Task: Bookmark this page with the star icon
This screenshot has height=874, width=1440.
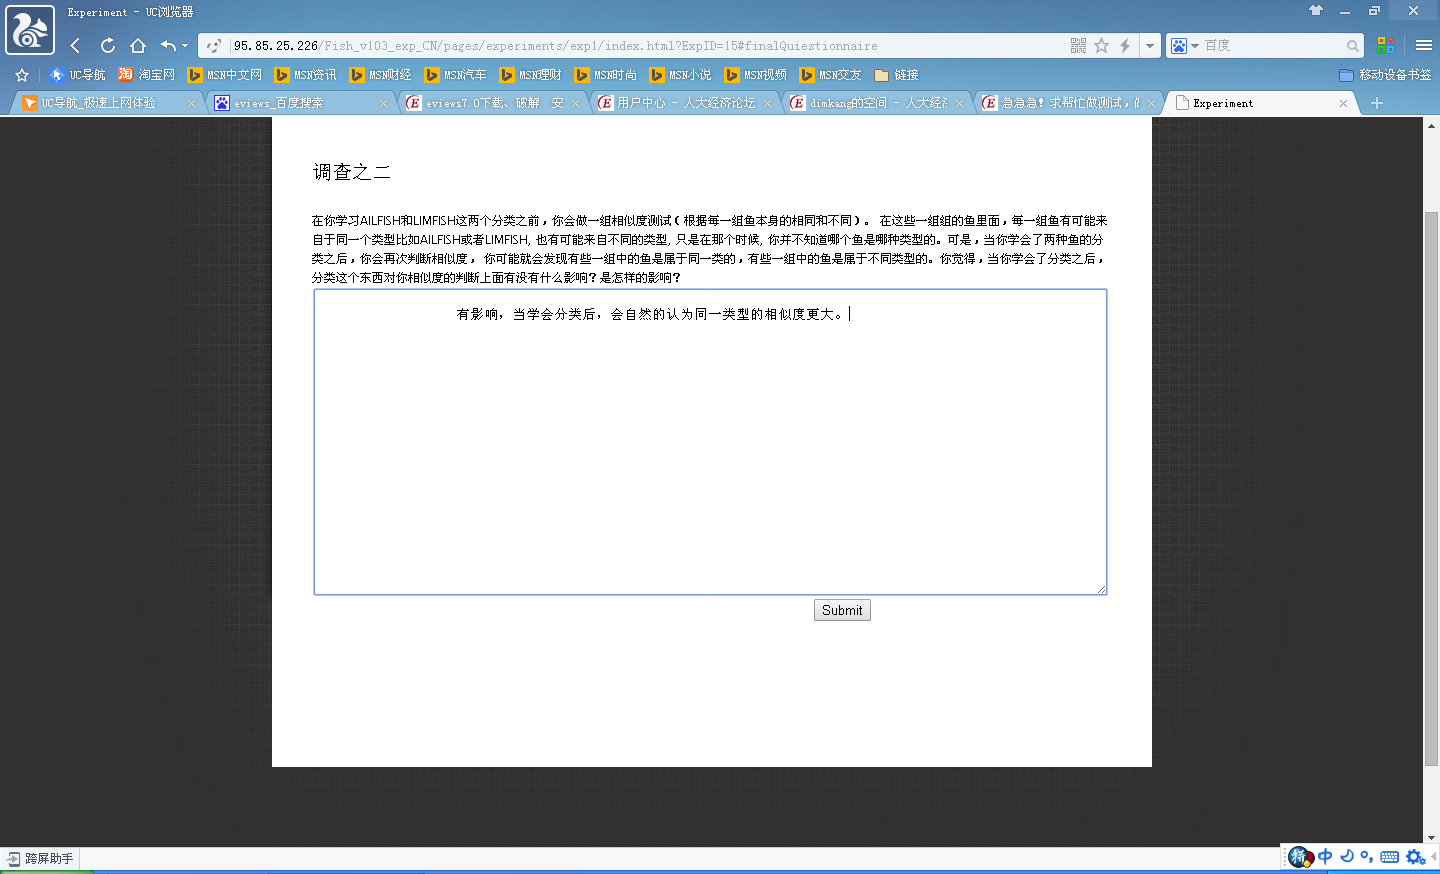Action: [x=1102, y=46]
